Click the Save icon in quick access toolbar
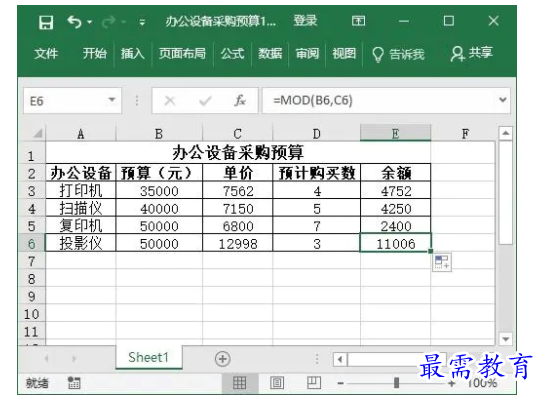The height and width of the screenshot is (398, 541). pyautogui.click(x=46, y=23)
